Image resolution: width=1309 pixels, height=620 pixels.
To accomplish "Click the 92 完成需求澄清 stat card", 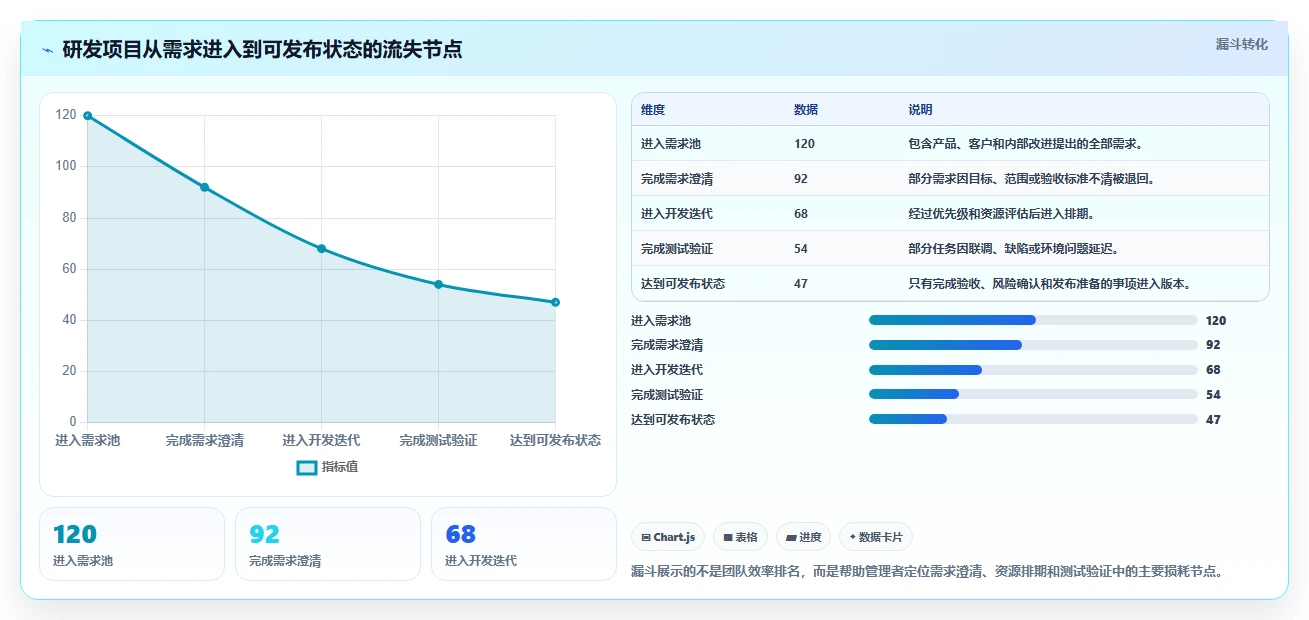I will click(328, 544).
